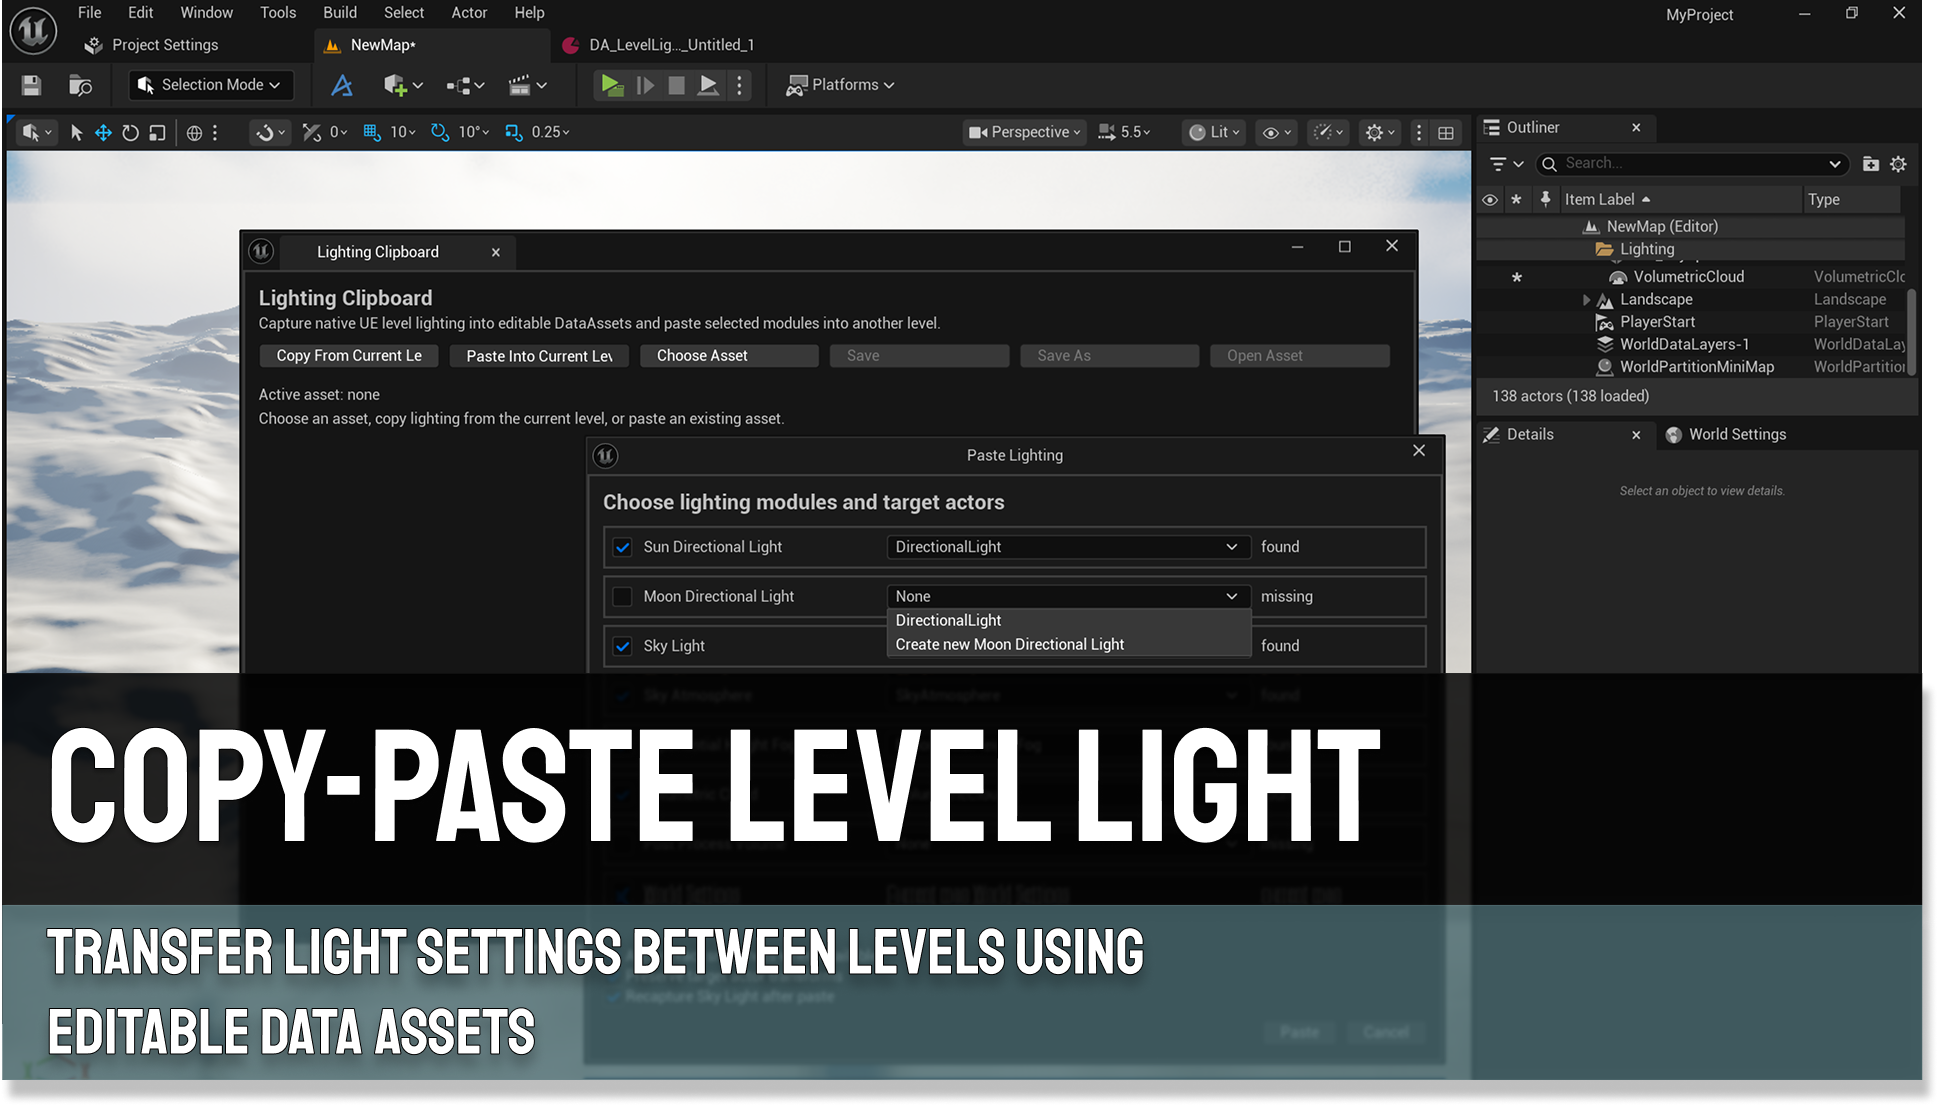Open the Build menu

click(340, 13)
